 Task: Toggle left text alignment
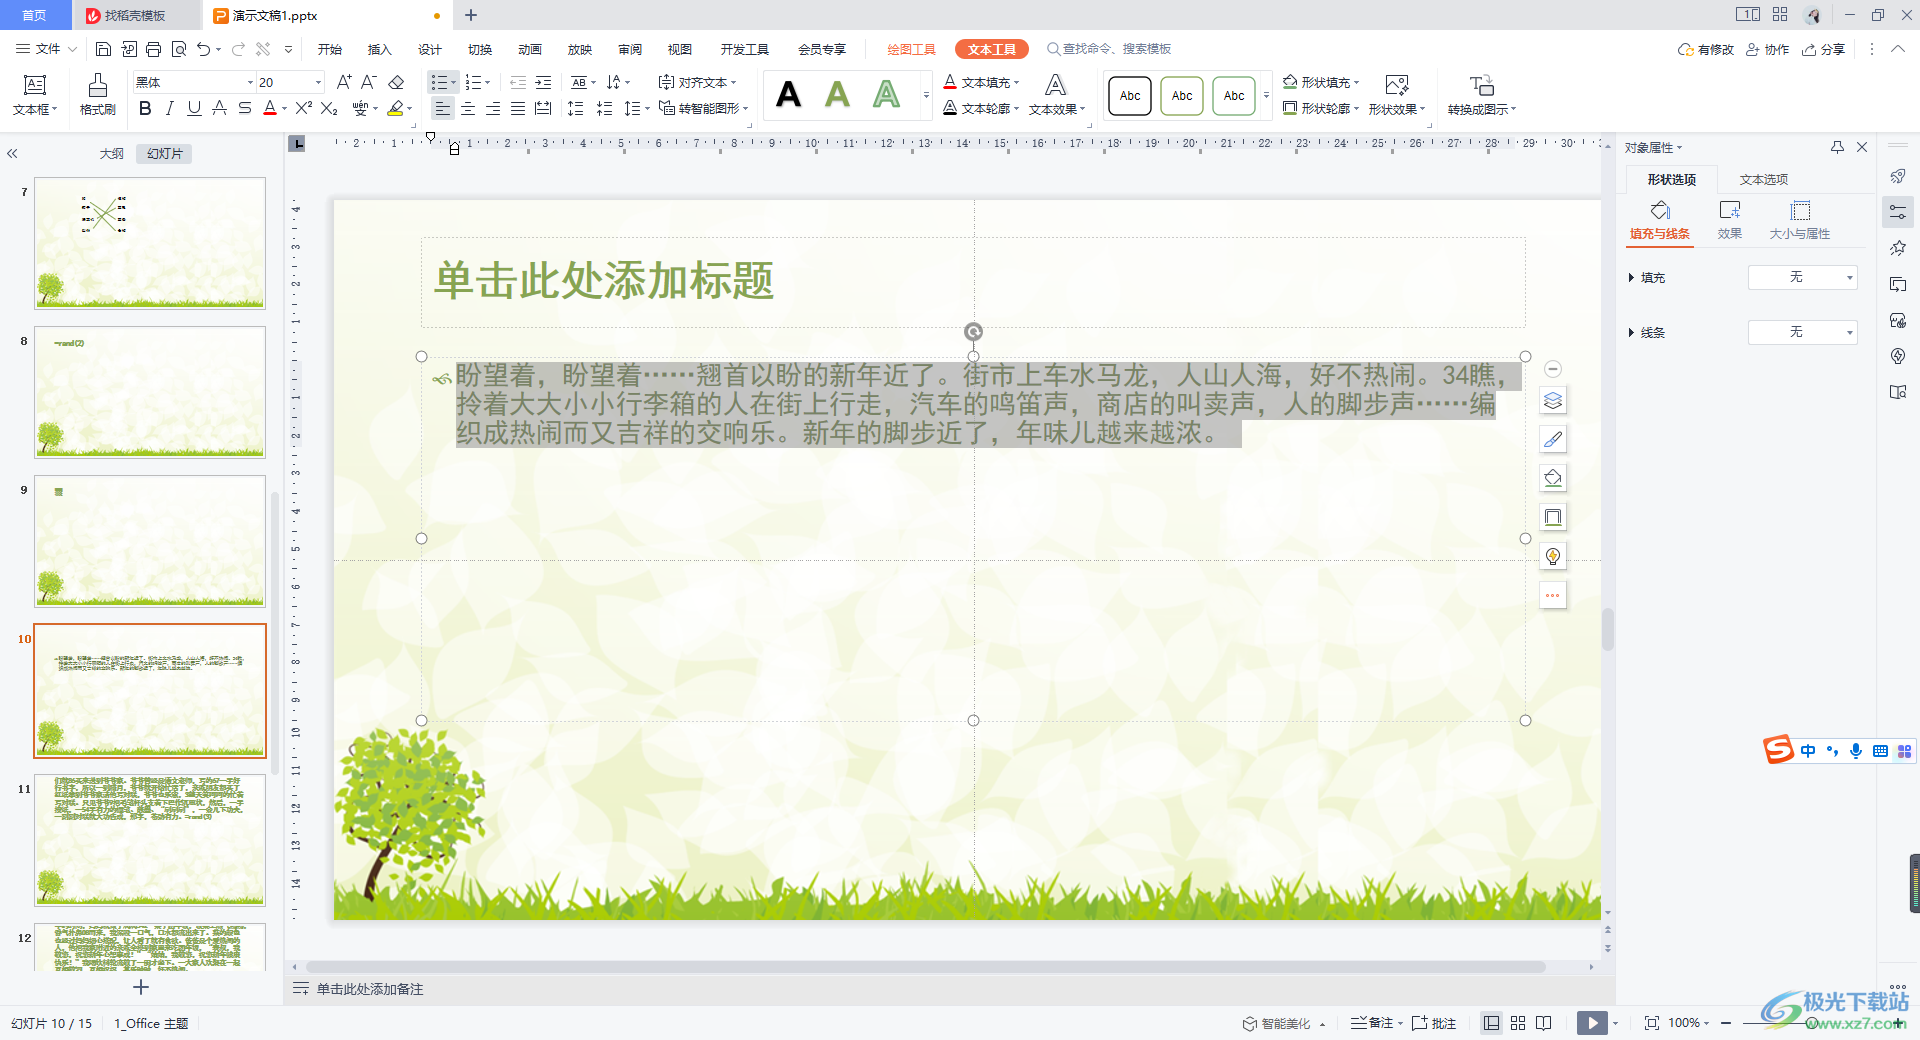click(x=443, y=108)
